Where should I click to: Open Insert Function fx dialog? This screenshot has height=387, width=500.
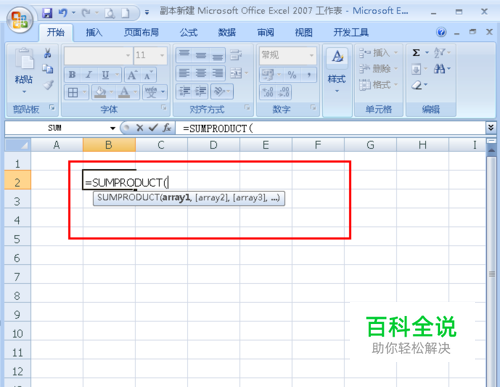coord(167,128)
